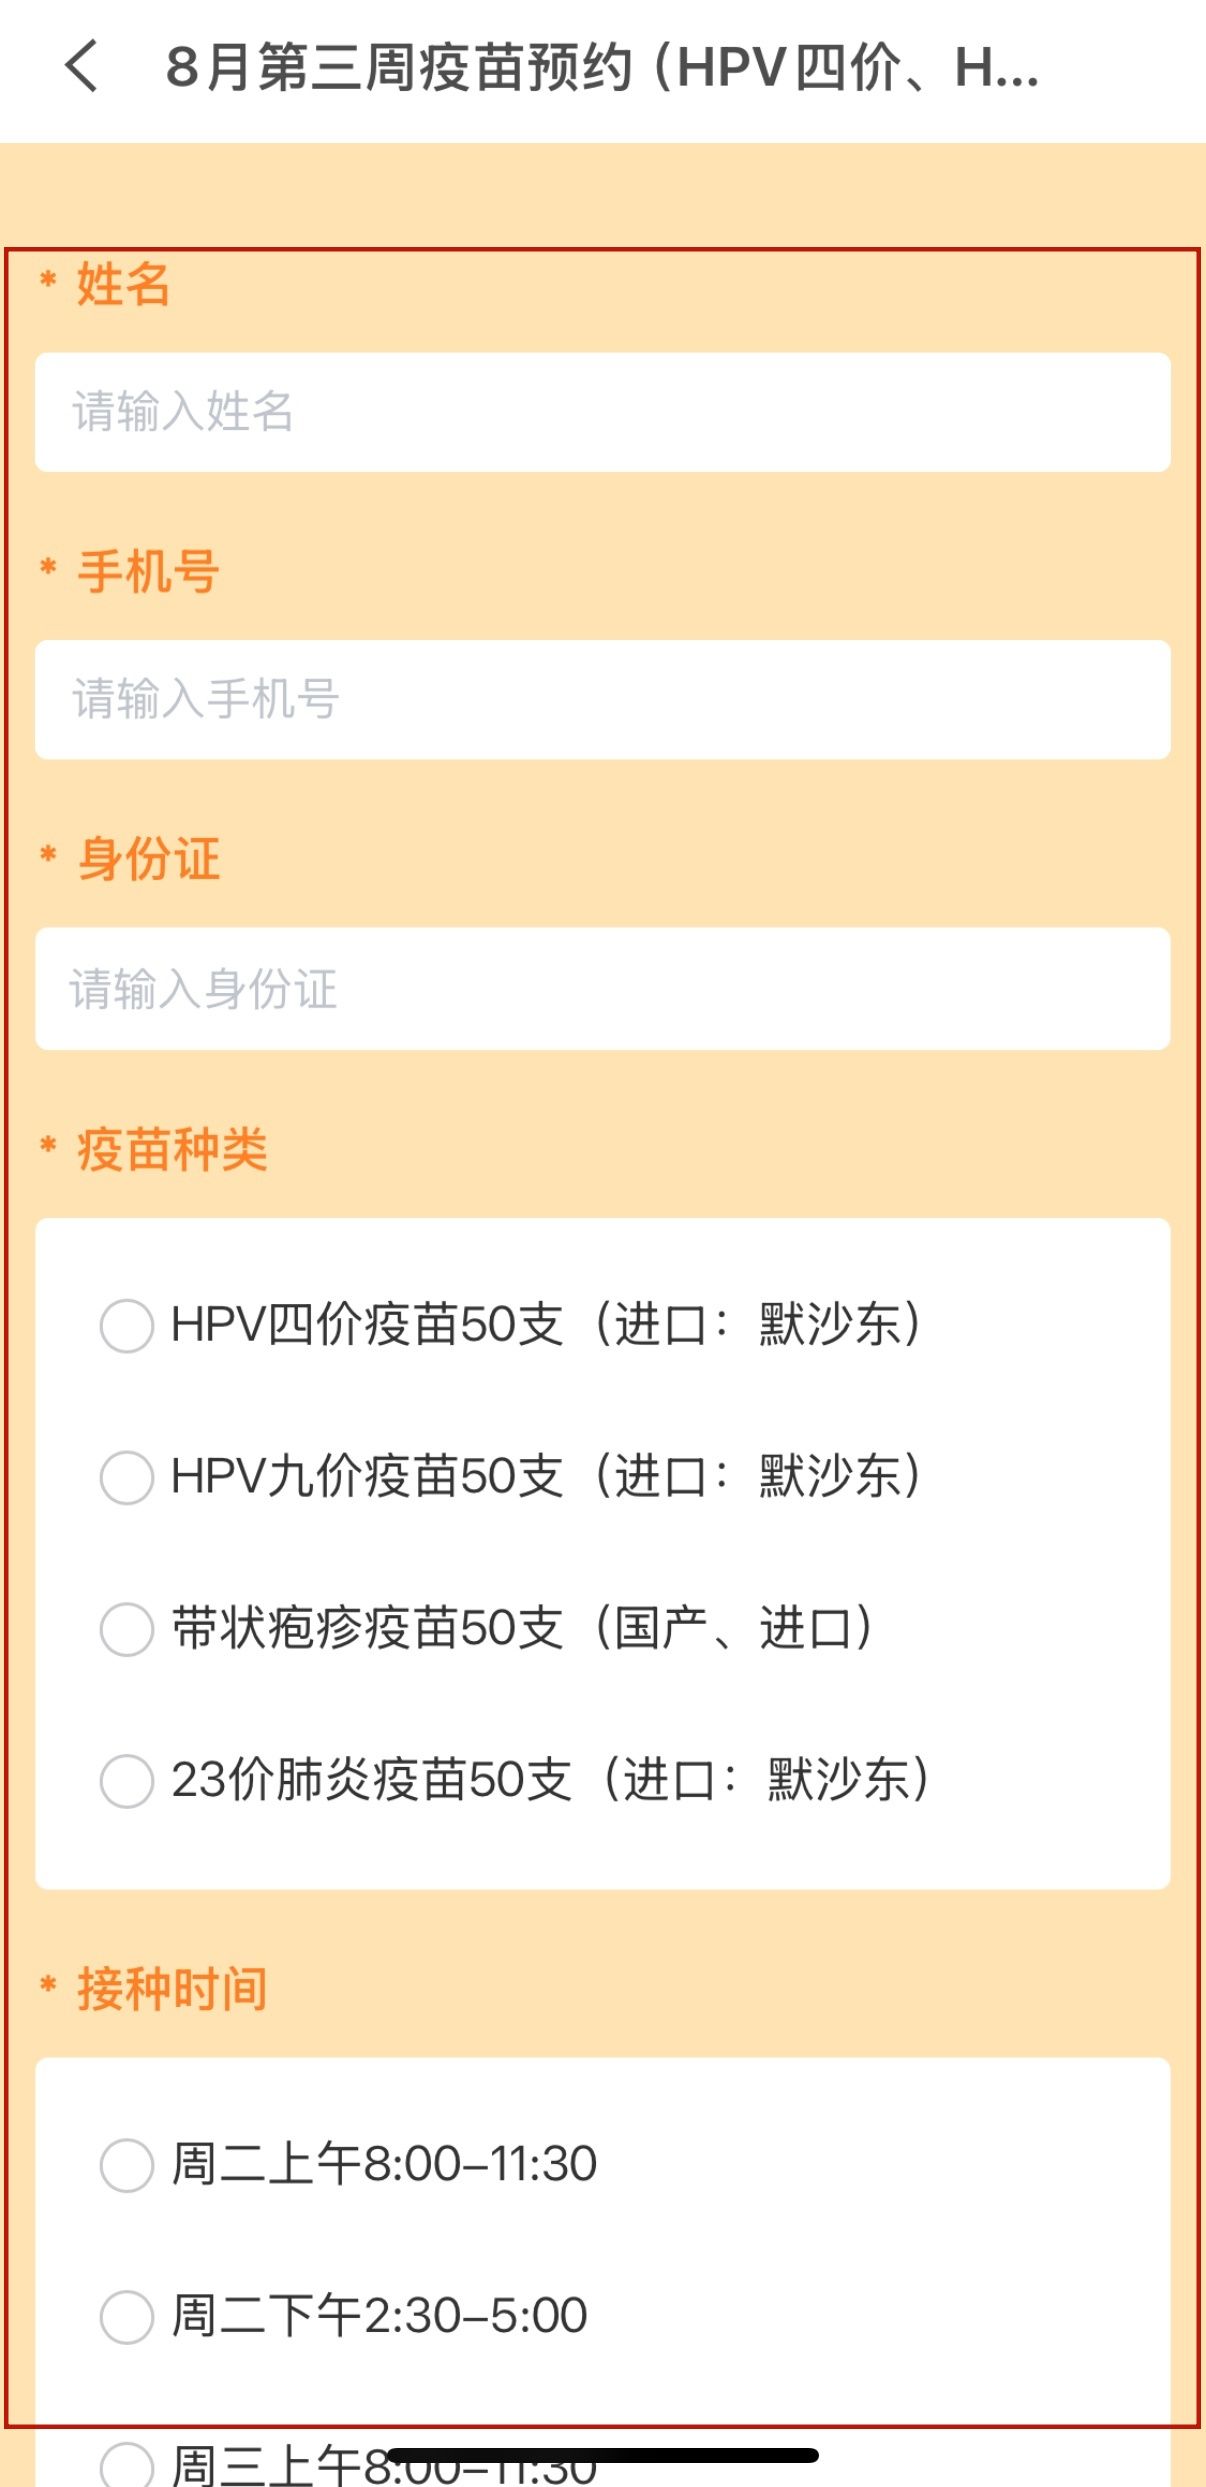Image resolution: width=1206 pixels, height=2487 pixels.
Task: Choose the HPV九价疫苗50支 radio option
Action: (x=127, y=1477)
